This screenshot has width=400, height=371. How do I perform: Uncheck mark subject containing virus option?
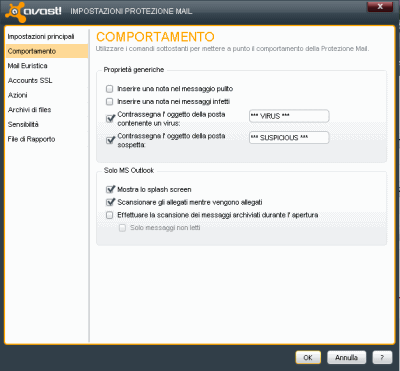[x=110, y=118]
